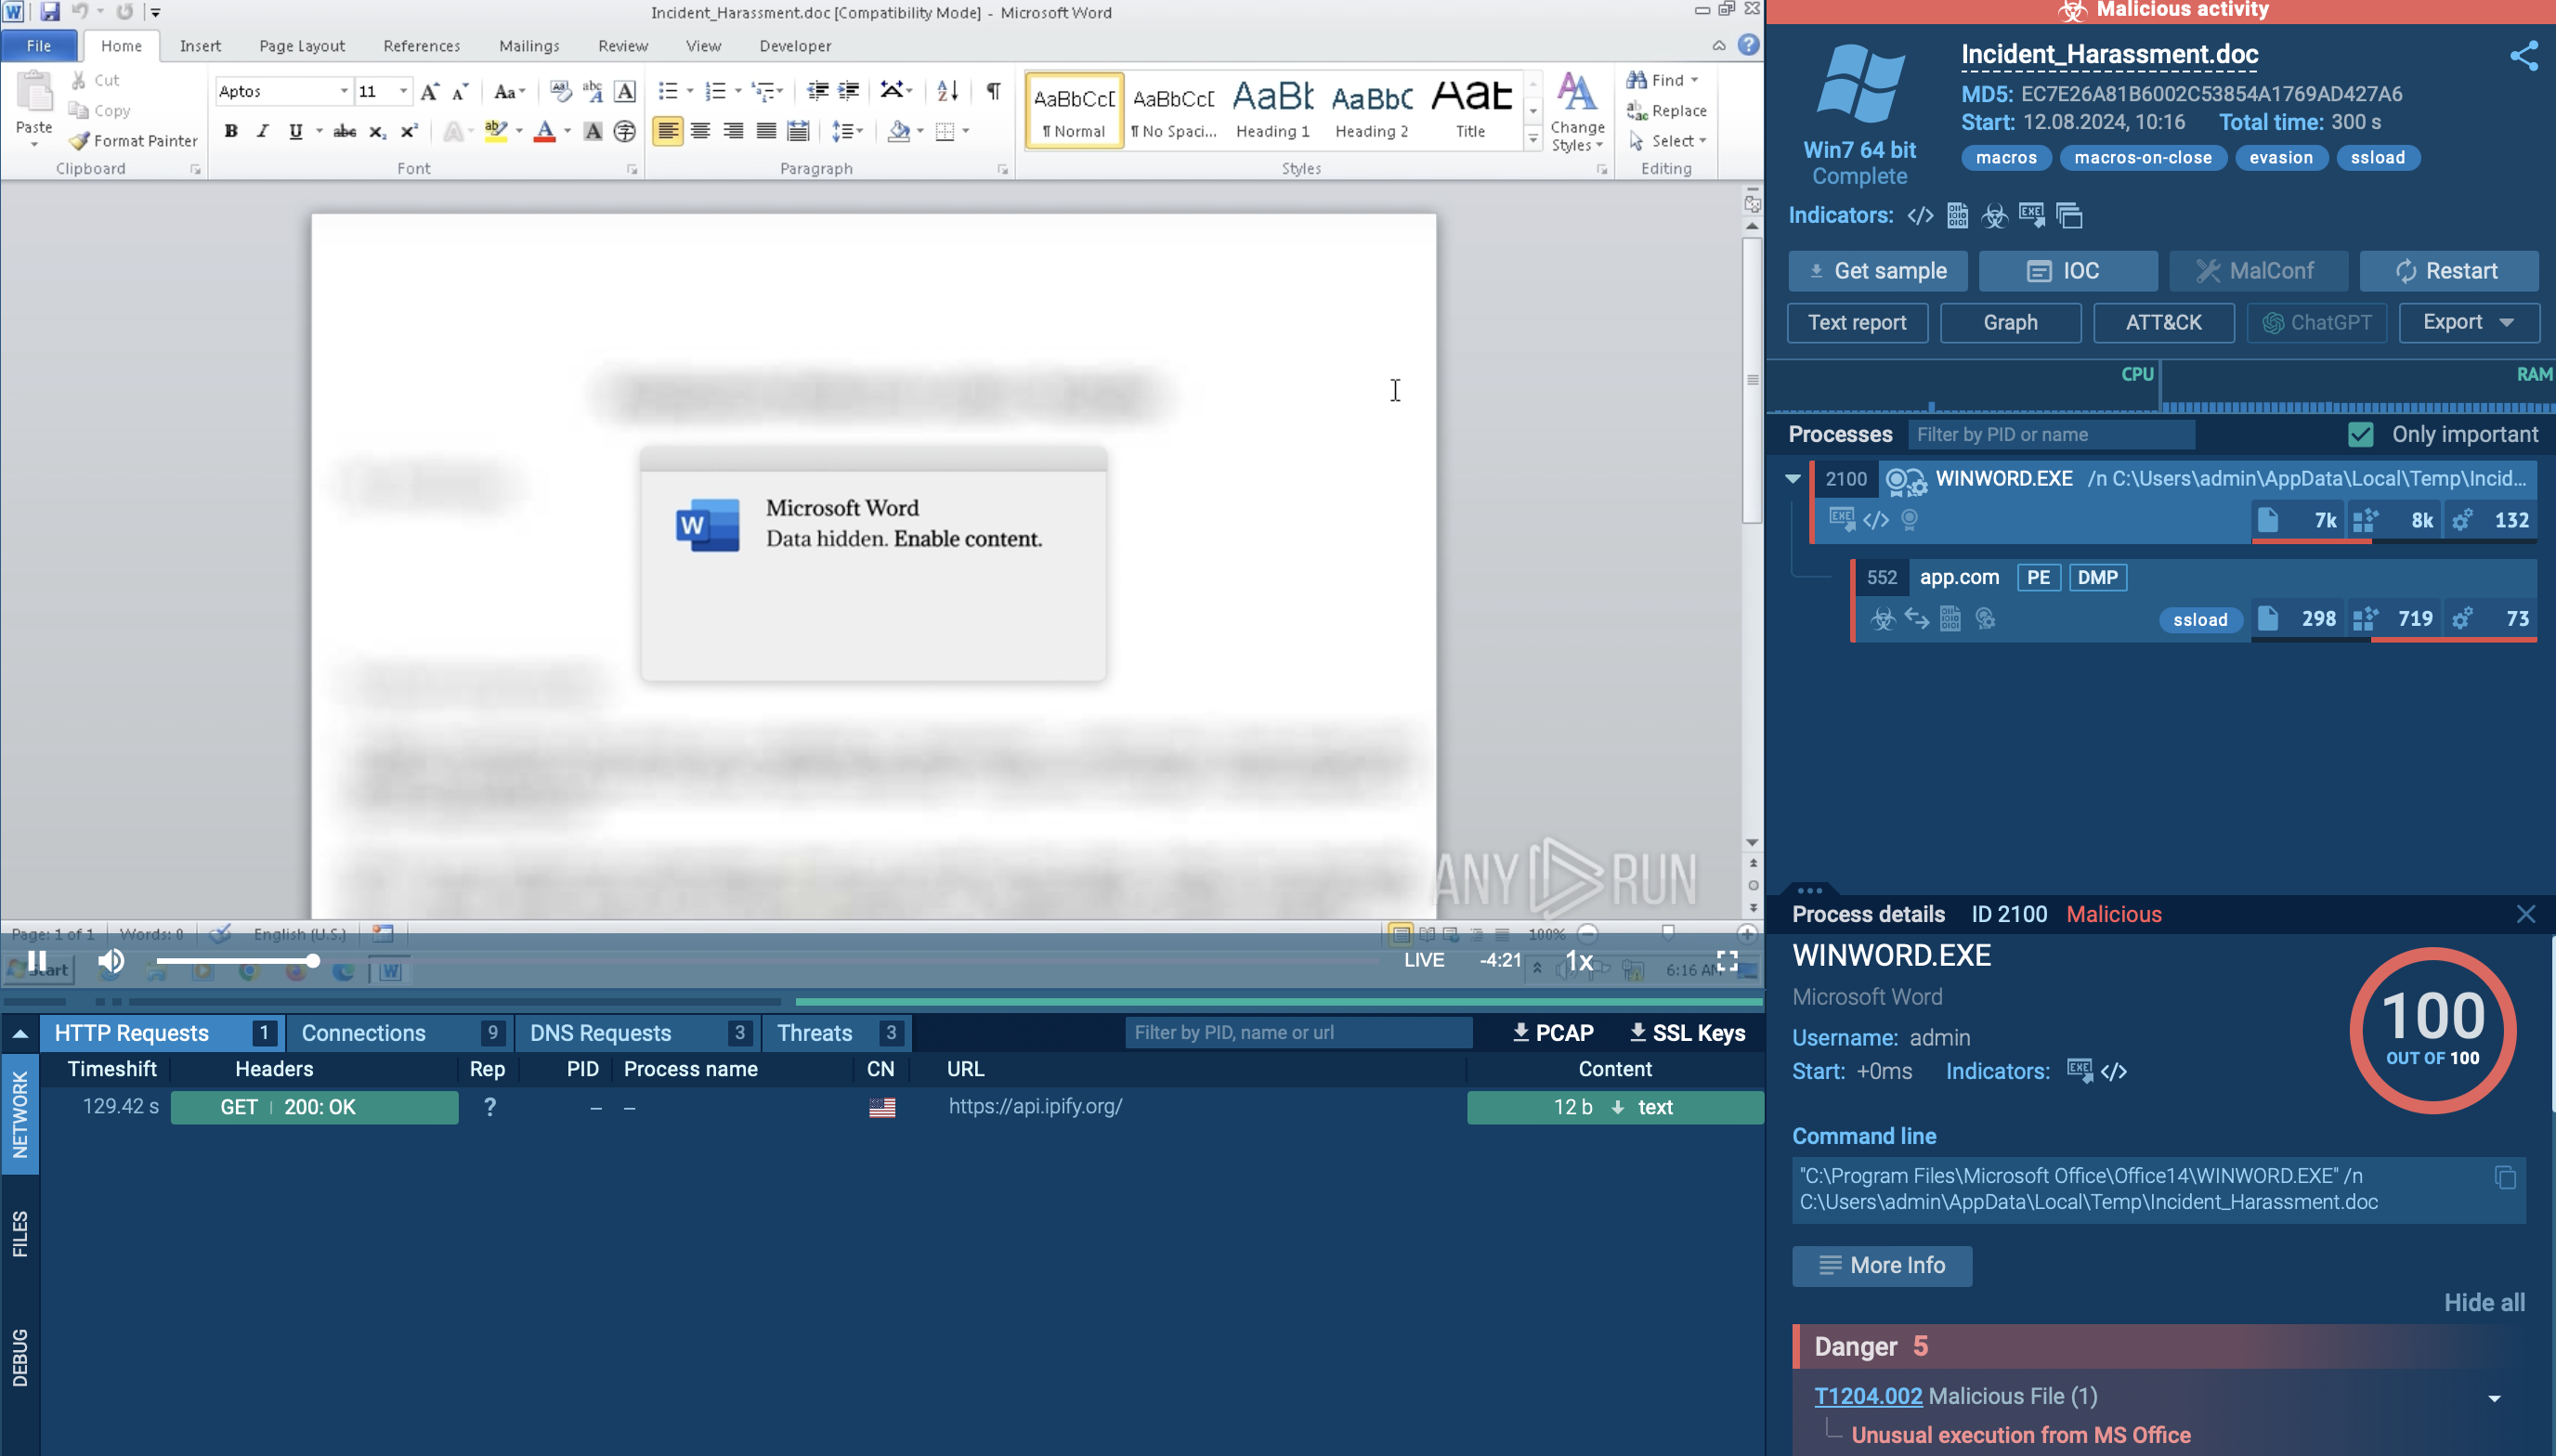Click the video progress slider handle
Image resolution: width=2556 pixels, height=1456 pixels.
click(313, 961)
